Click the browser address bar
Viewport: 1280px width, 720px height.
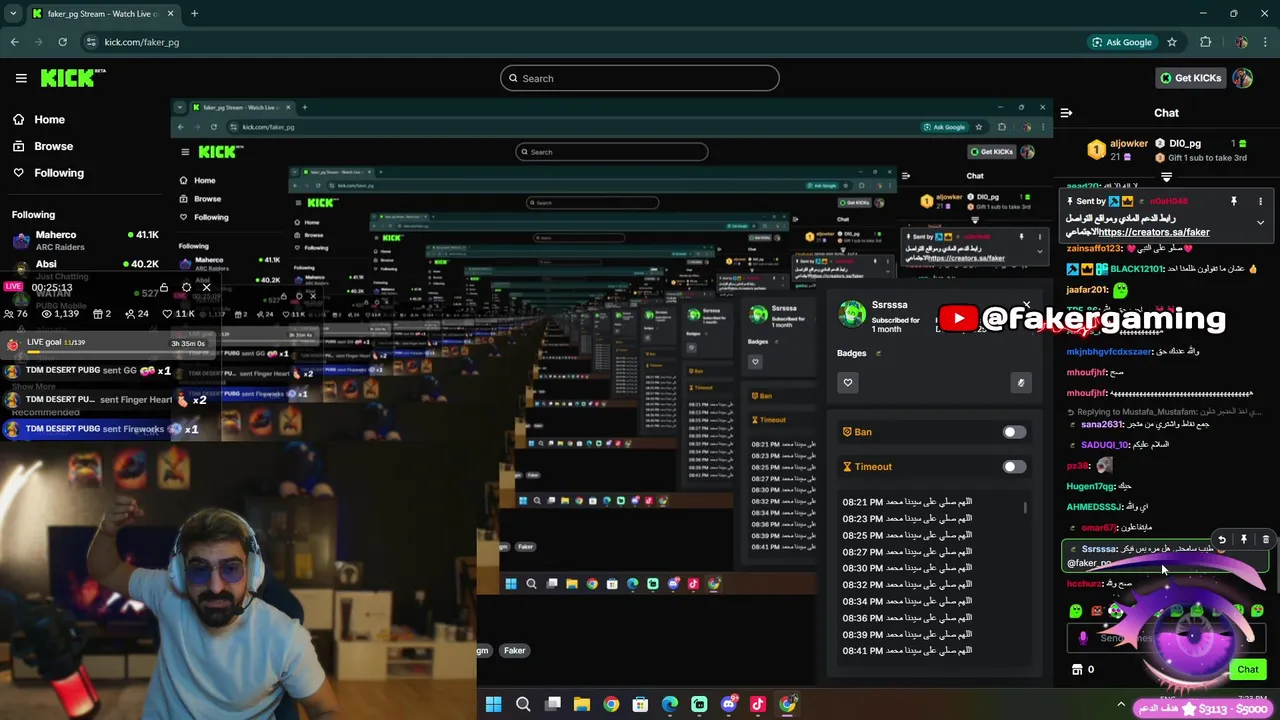click(x=580, y=42)
